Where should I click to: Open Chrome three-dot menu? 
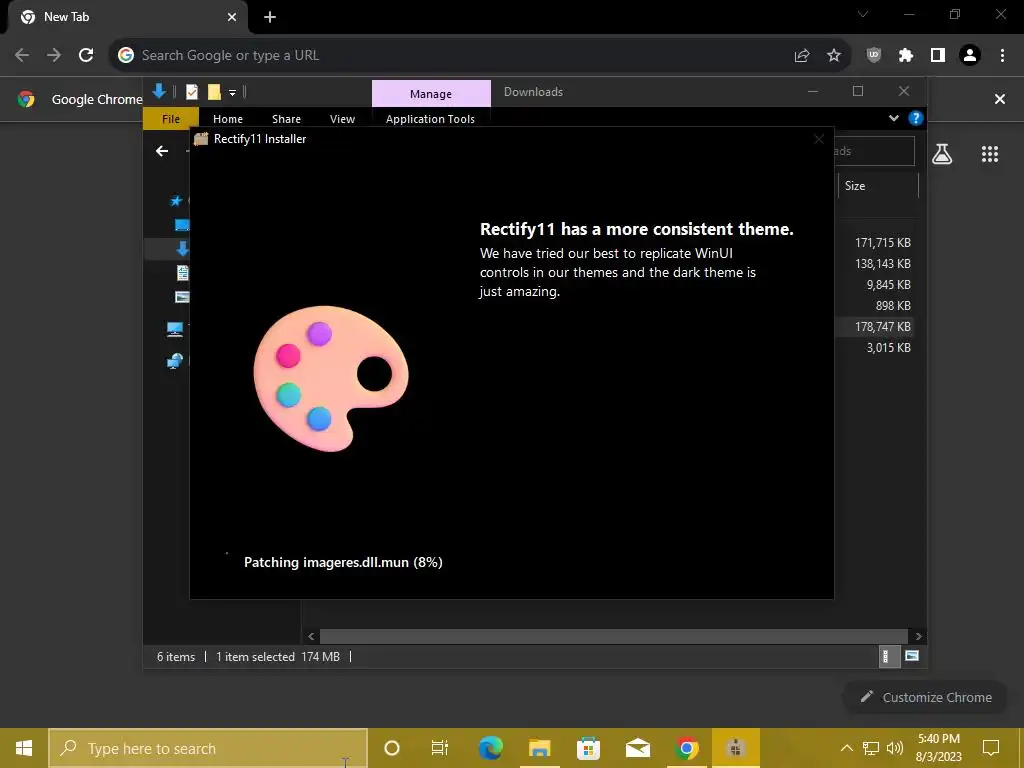click(x=1002, y=56)
